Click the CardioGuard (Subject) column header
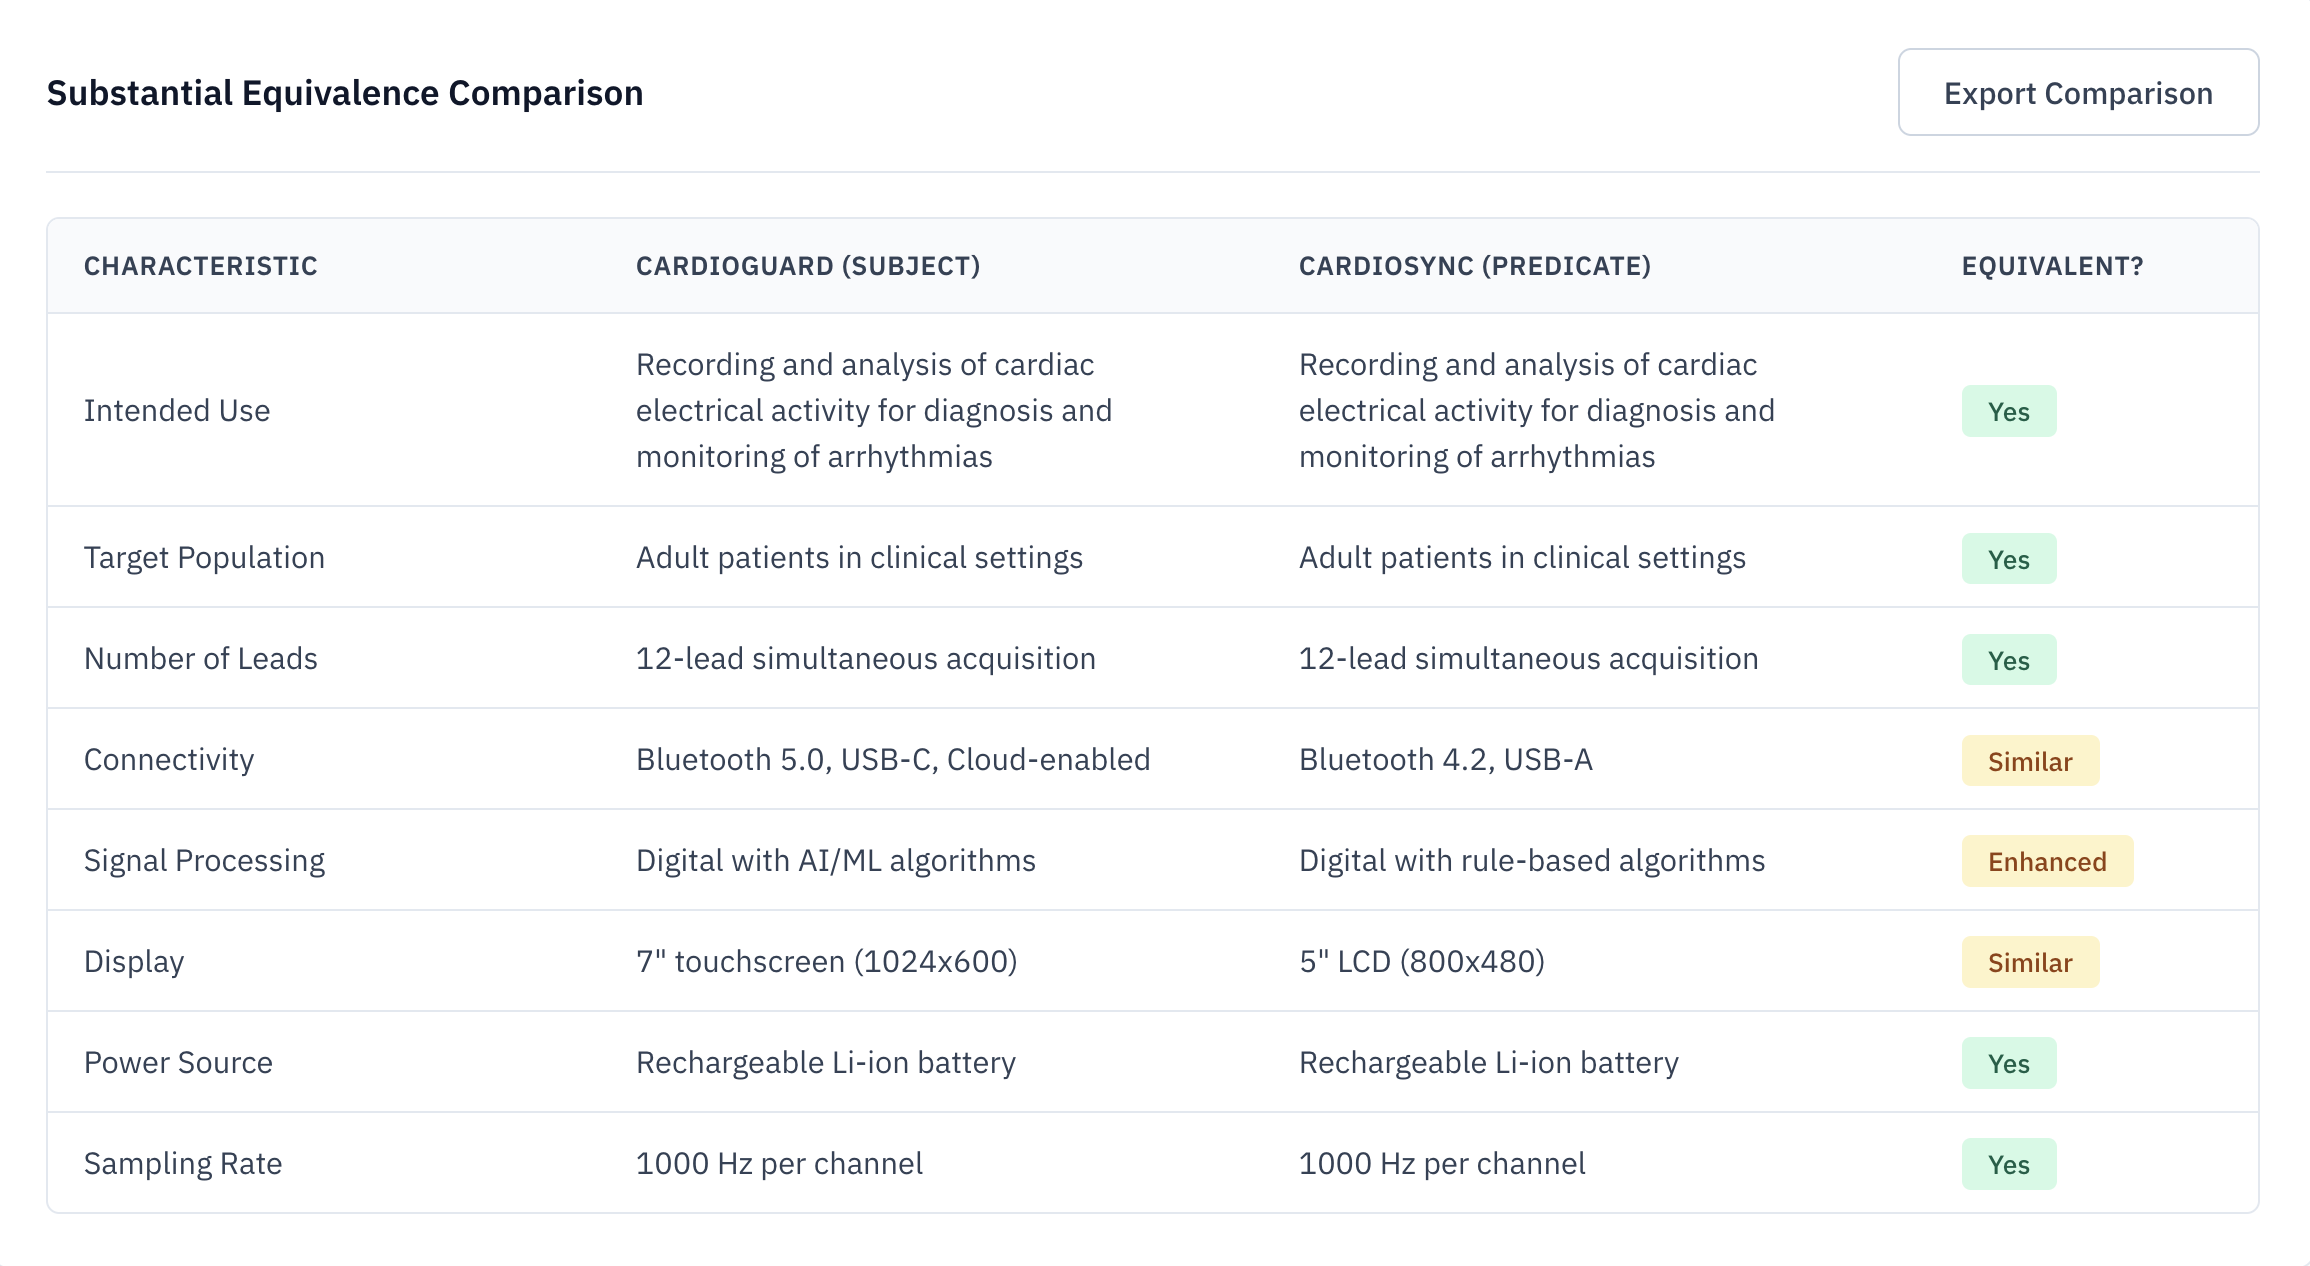This screenshot has height=1266, width=2310. [807, 266]
